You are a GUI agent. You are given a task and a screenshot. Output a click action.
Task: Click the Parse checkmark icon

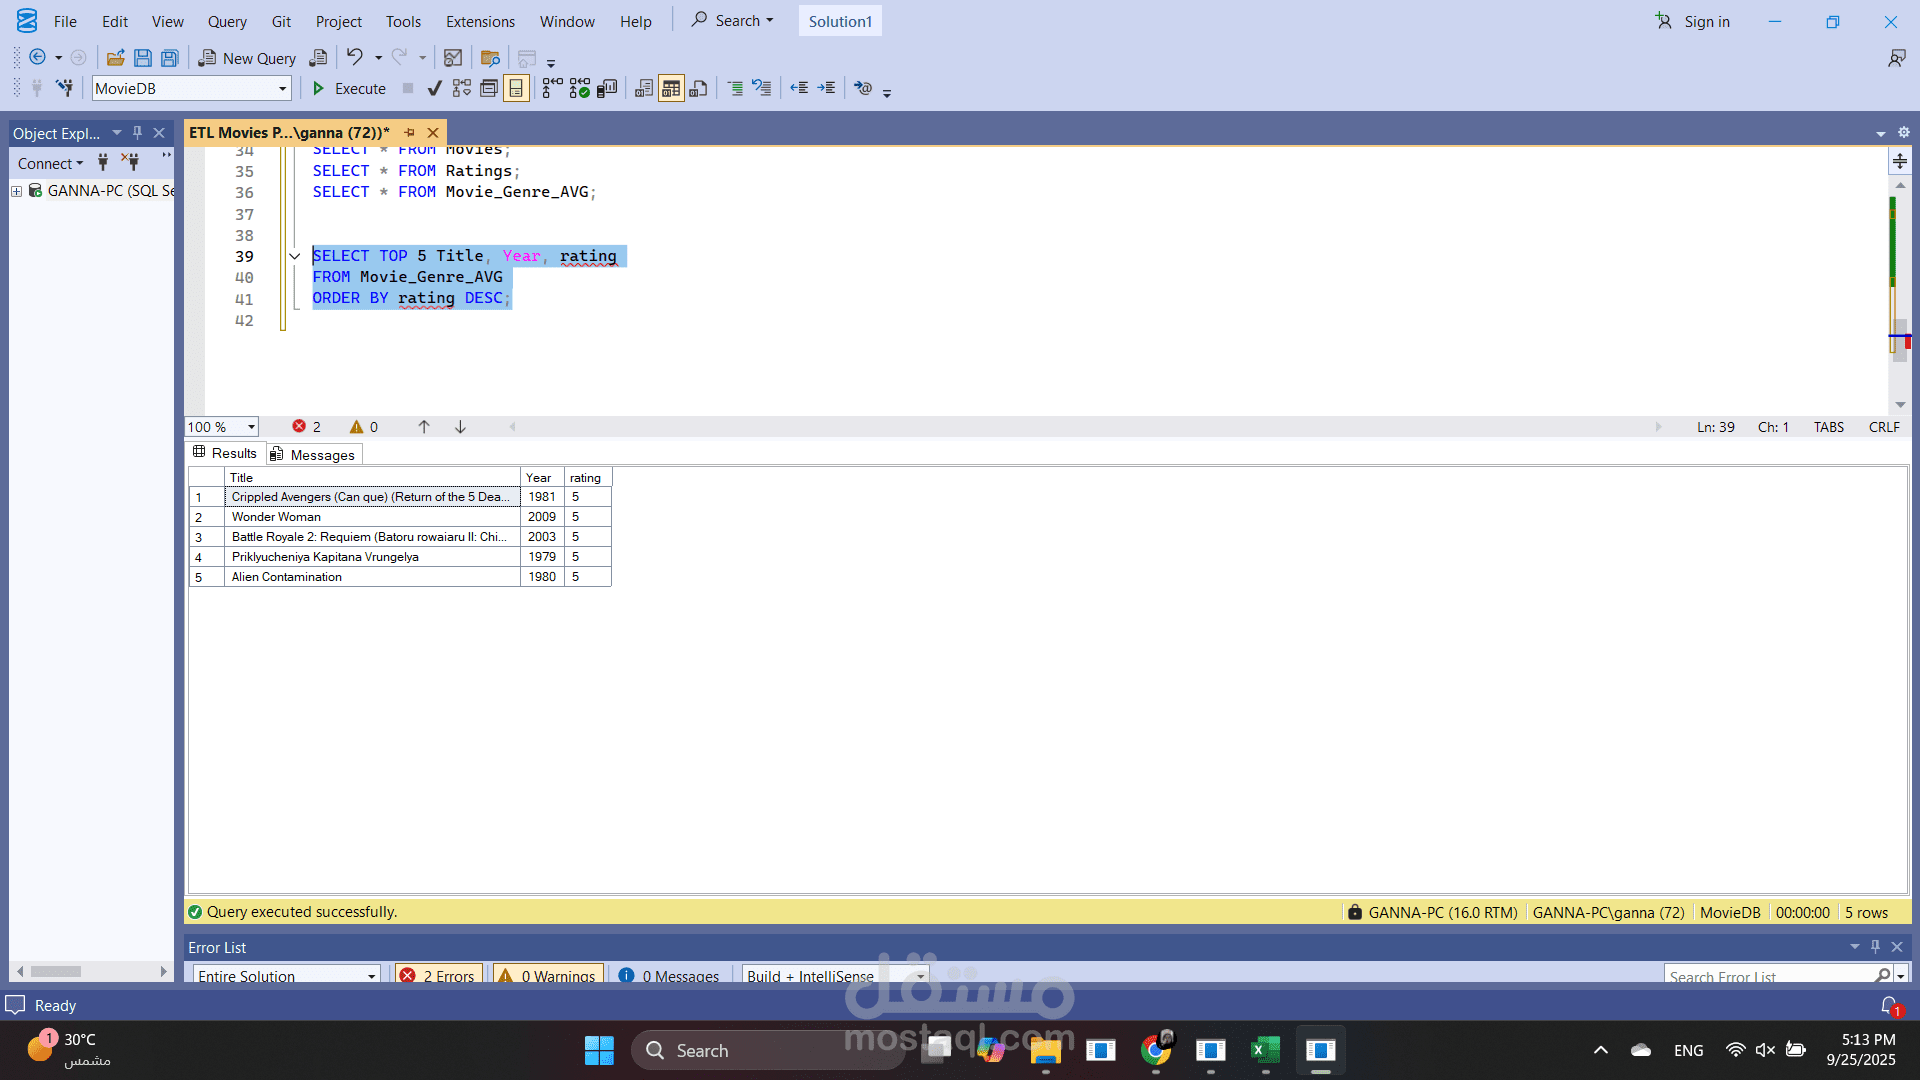[x=434, y=89]
